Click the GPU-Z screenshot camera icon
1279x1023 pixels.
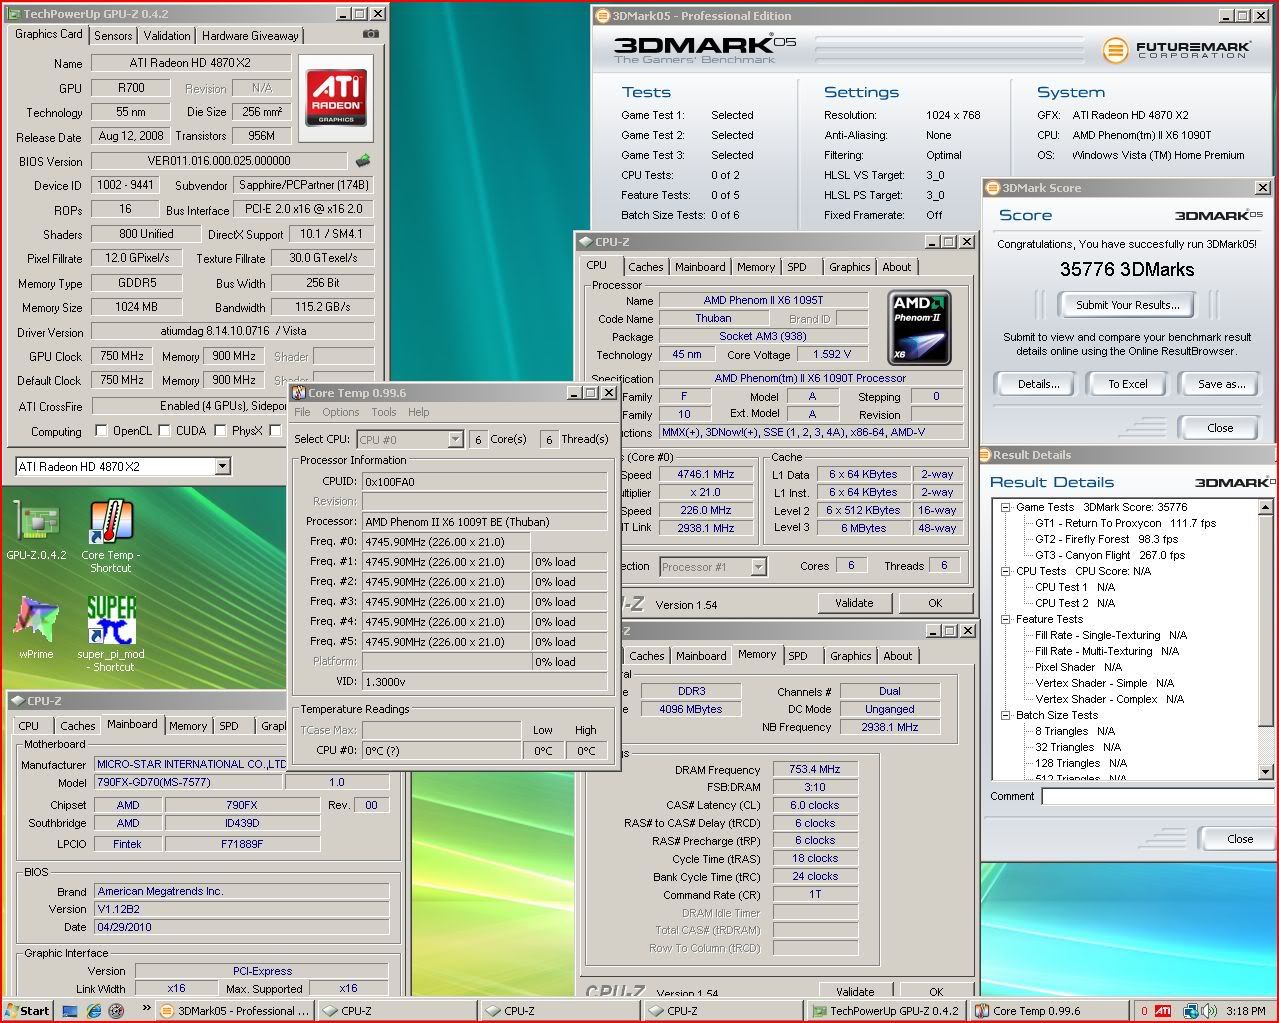click(370, 34)
